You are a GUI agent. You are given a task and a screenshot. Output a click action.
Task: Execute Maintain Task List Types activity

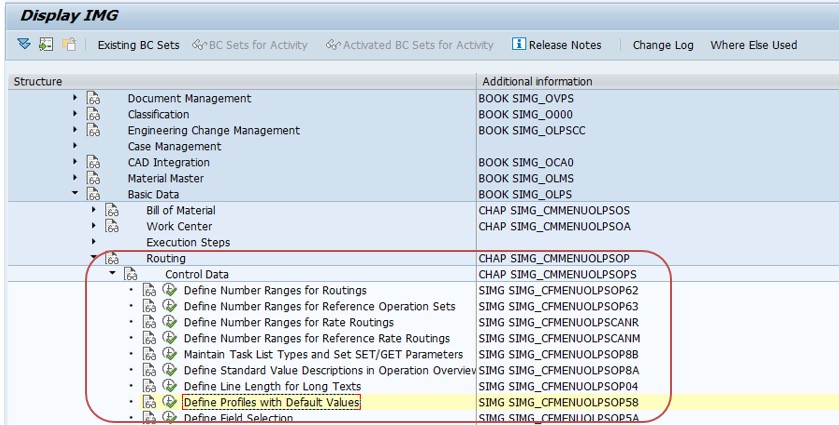click(170, 354)
